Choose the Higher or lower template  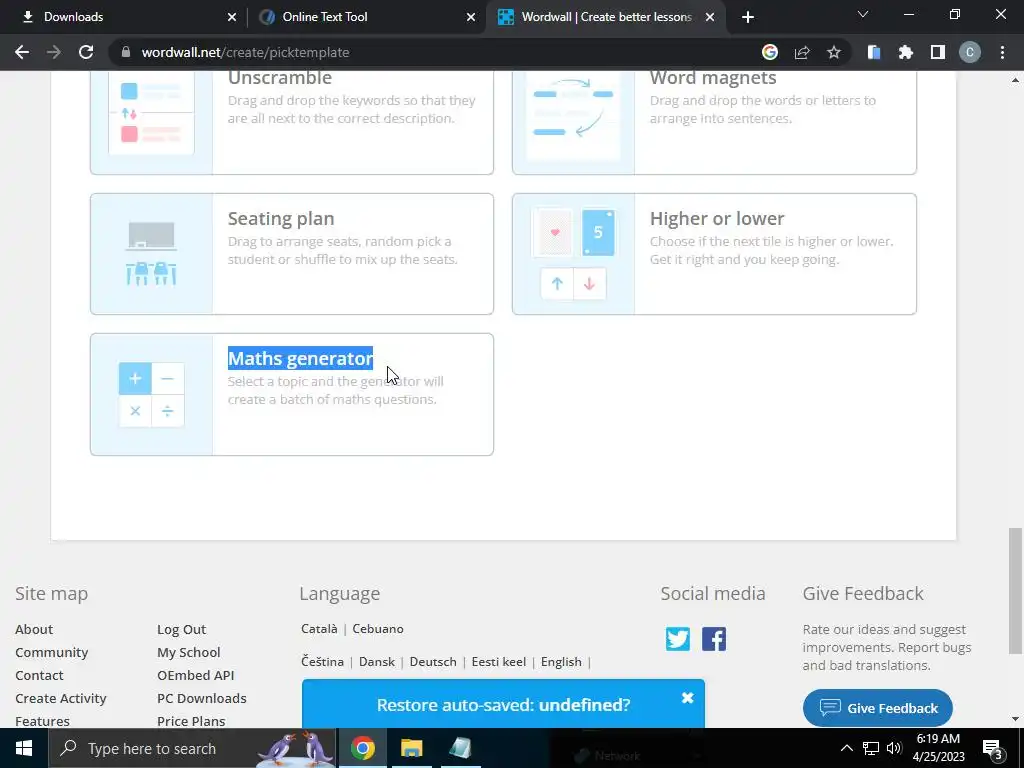click(714, 253)
